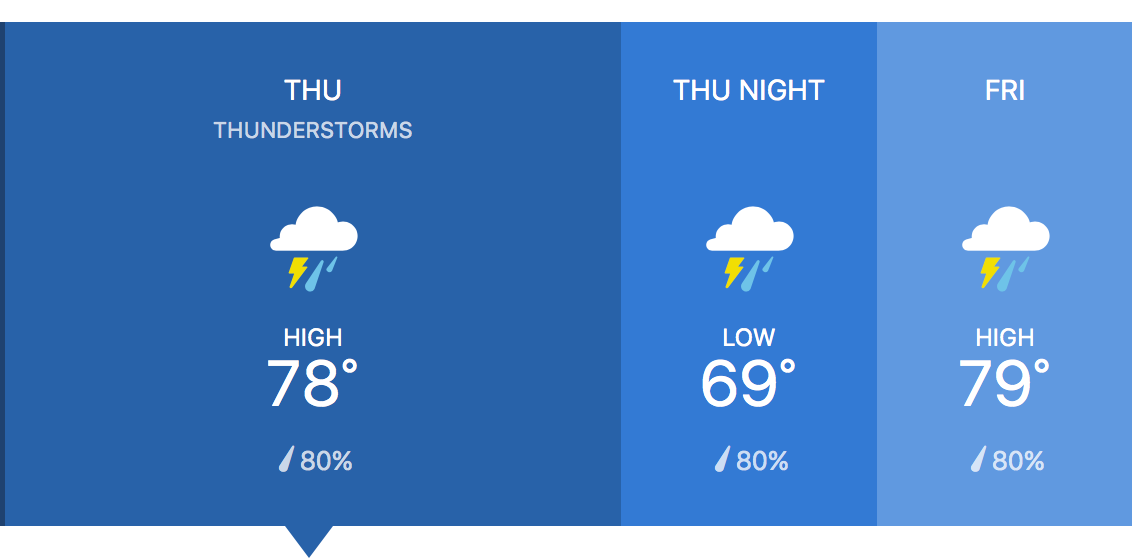1132x560 pixels.
Task: Click Thu Night's 80% precipitation chance
Action: 762,461
